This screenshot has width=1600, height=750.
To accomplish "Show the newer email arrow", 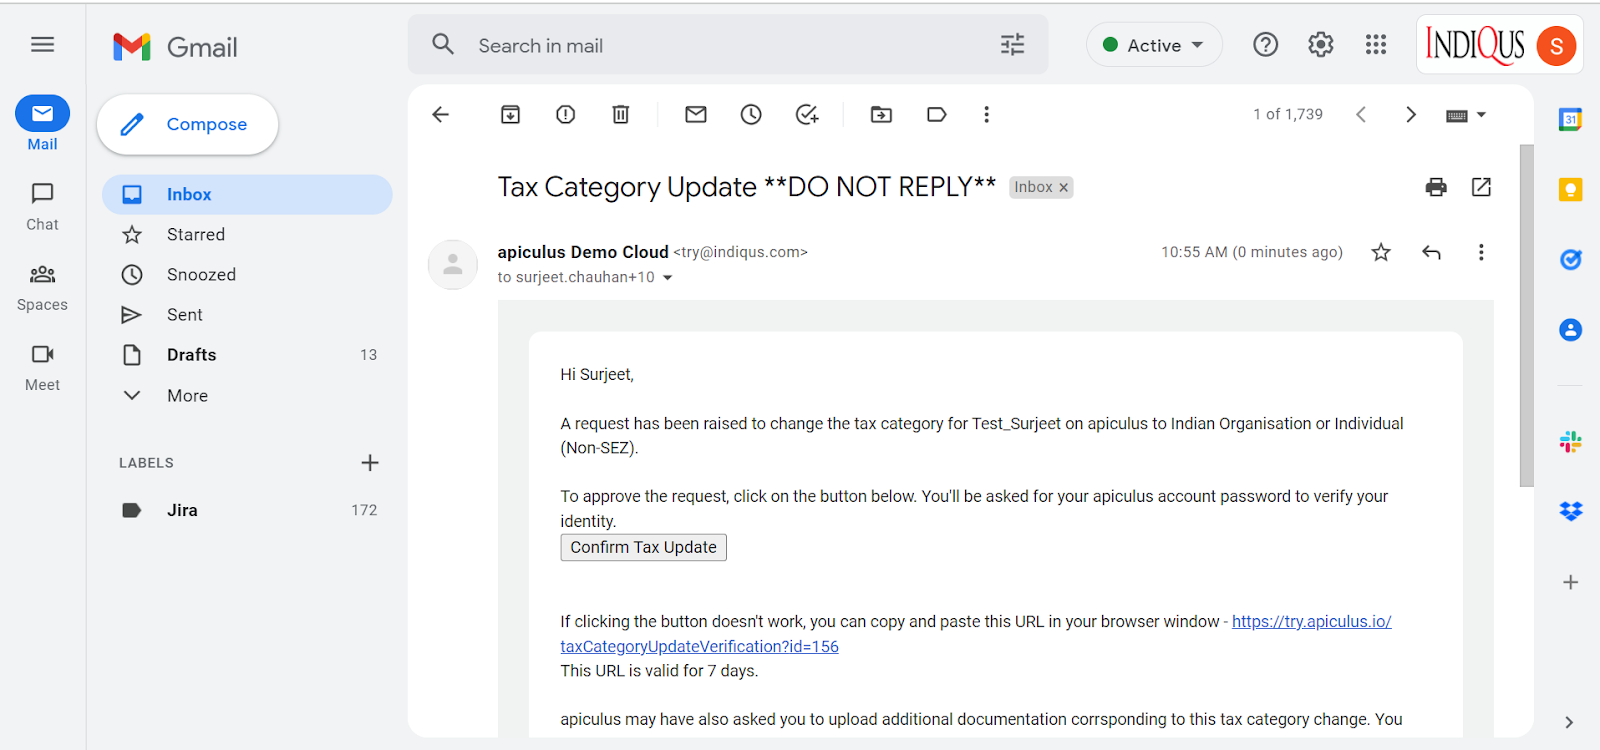I will 1361,114.
